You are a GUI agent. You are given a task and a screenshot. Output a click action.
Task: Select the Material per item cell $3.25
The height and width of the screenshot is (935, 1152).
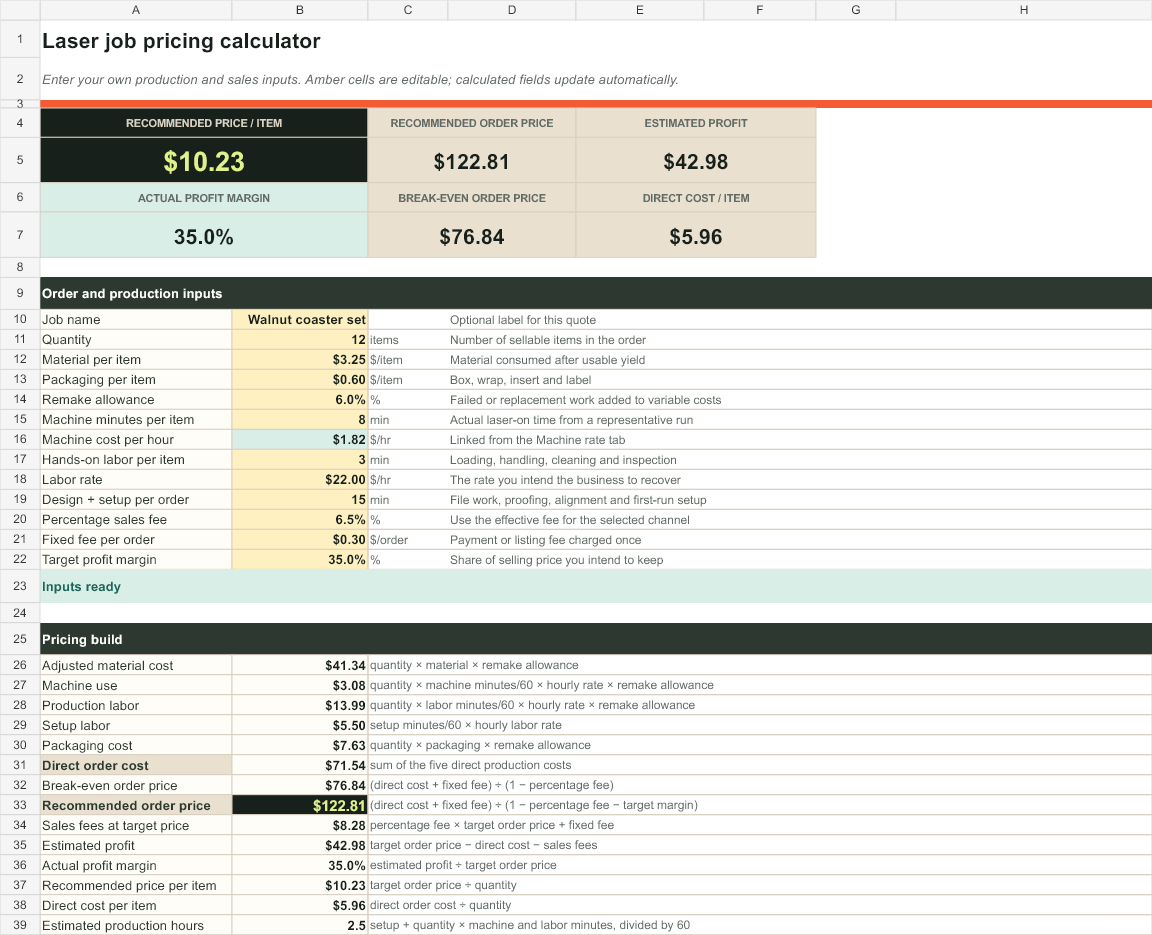point(300,359)
